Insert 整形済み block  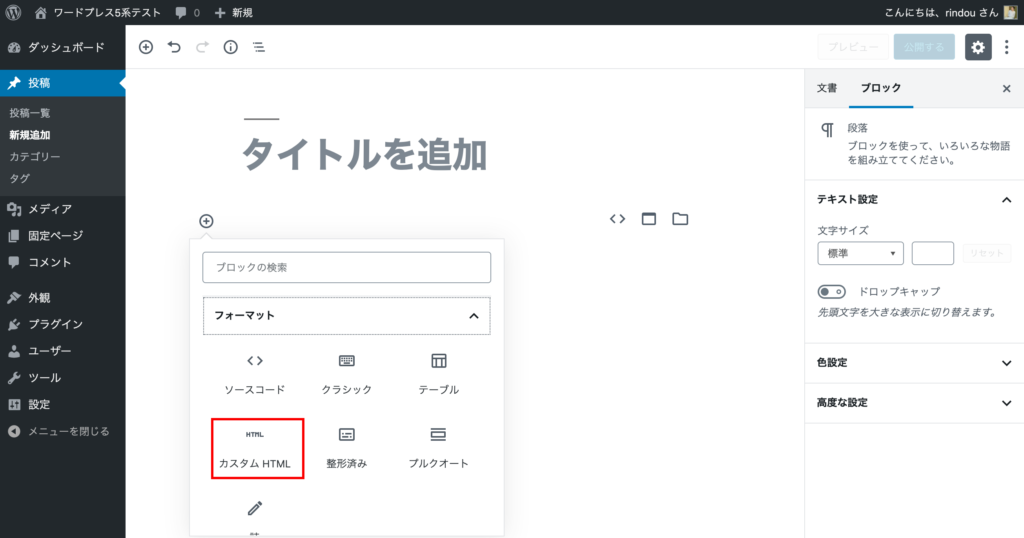pyautogui.click(x=347, y=449)
